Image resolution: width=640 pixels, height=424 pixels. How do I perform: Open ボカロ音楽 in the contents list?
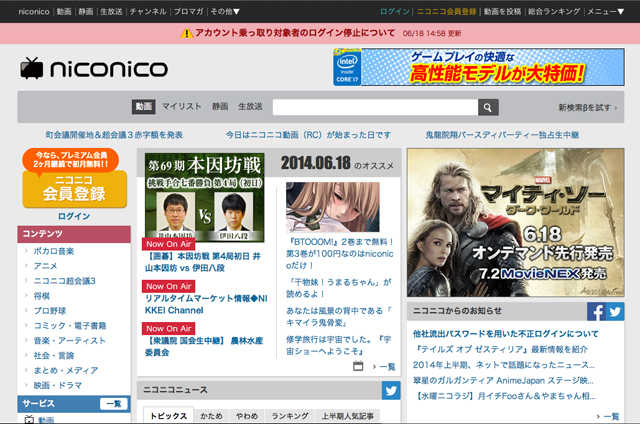pos(53,251)
